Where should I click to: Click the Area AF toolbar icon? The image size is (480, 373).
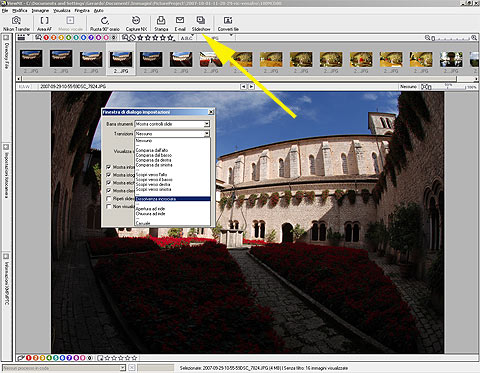[44, 24]
